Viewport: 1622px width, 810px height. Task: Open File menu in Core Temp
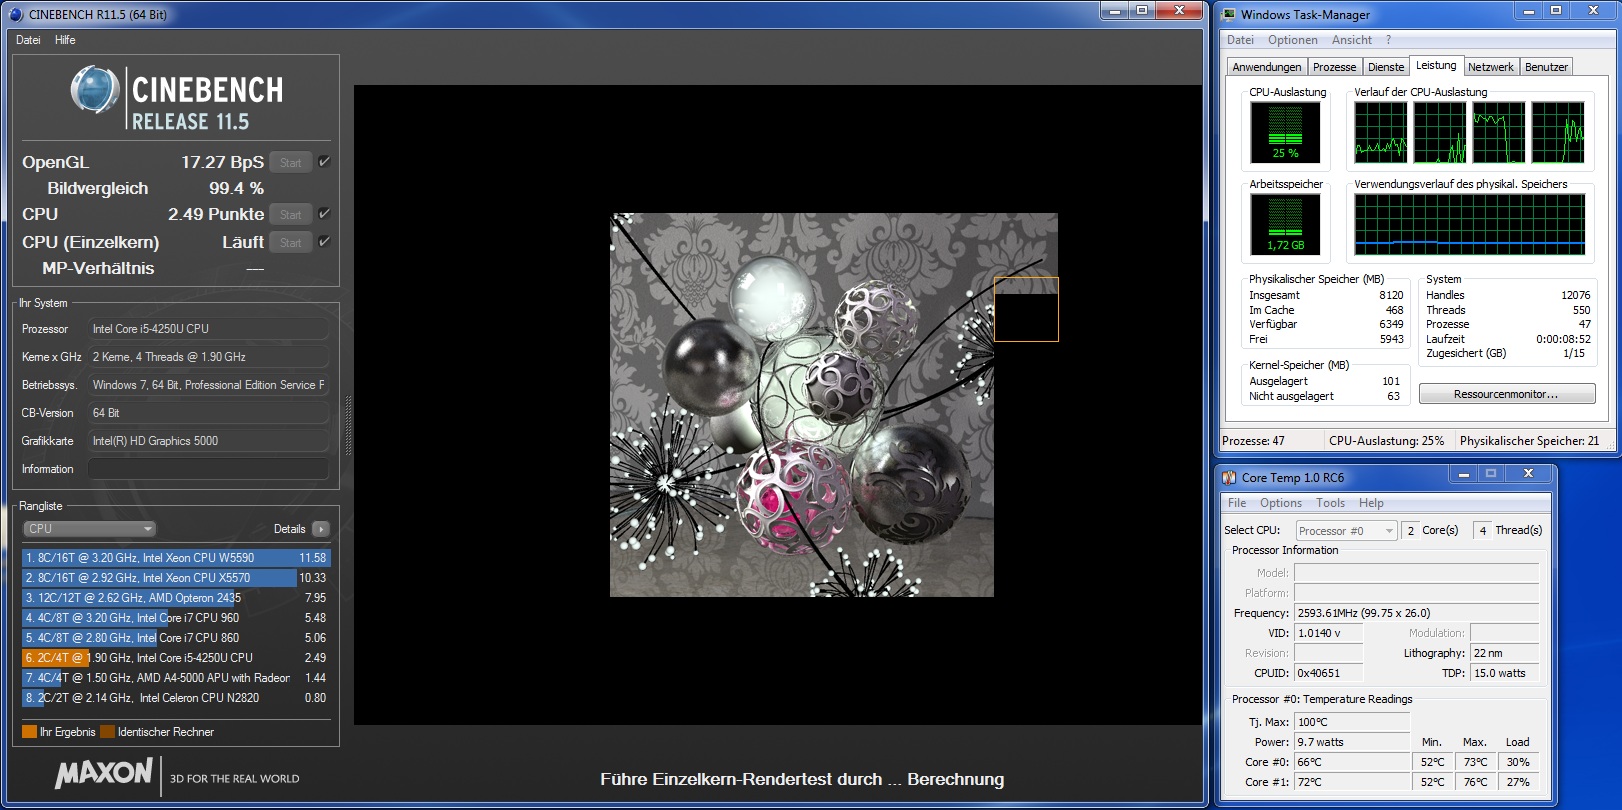(x=1237, y=503)
